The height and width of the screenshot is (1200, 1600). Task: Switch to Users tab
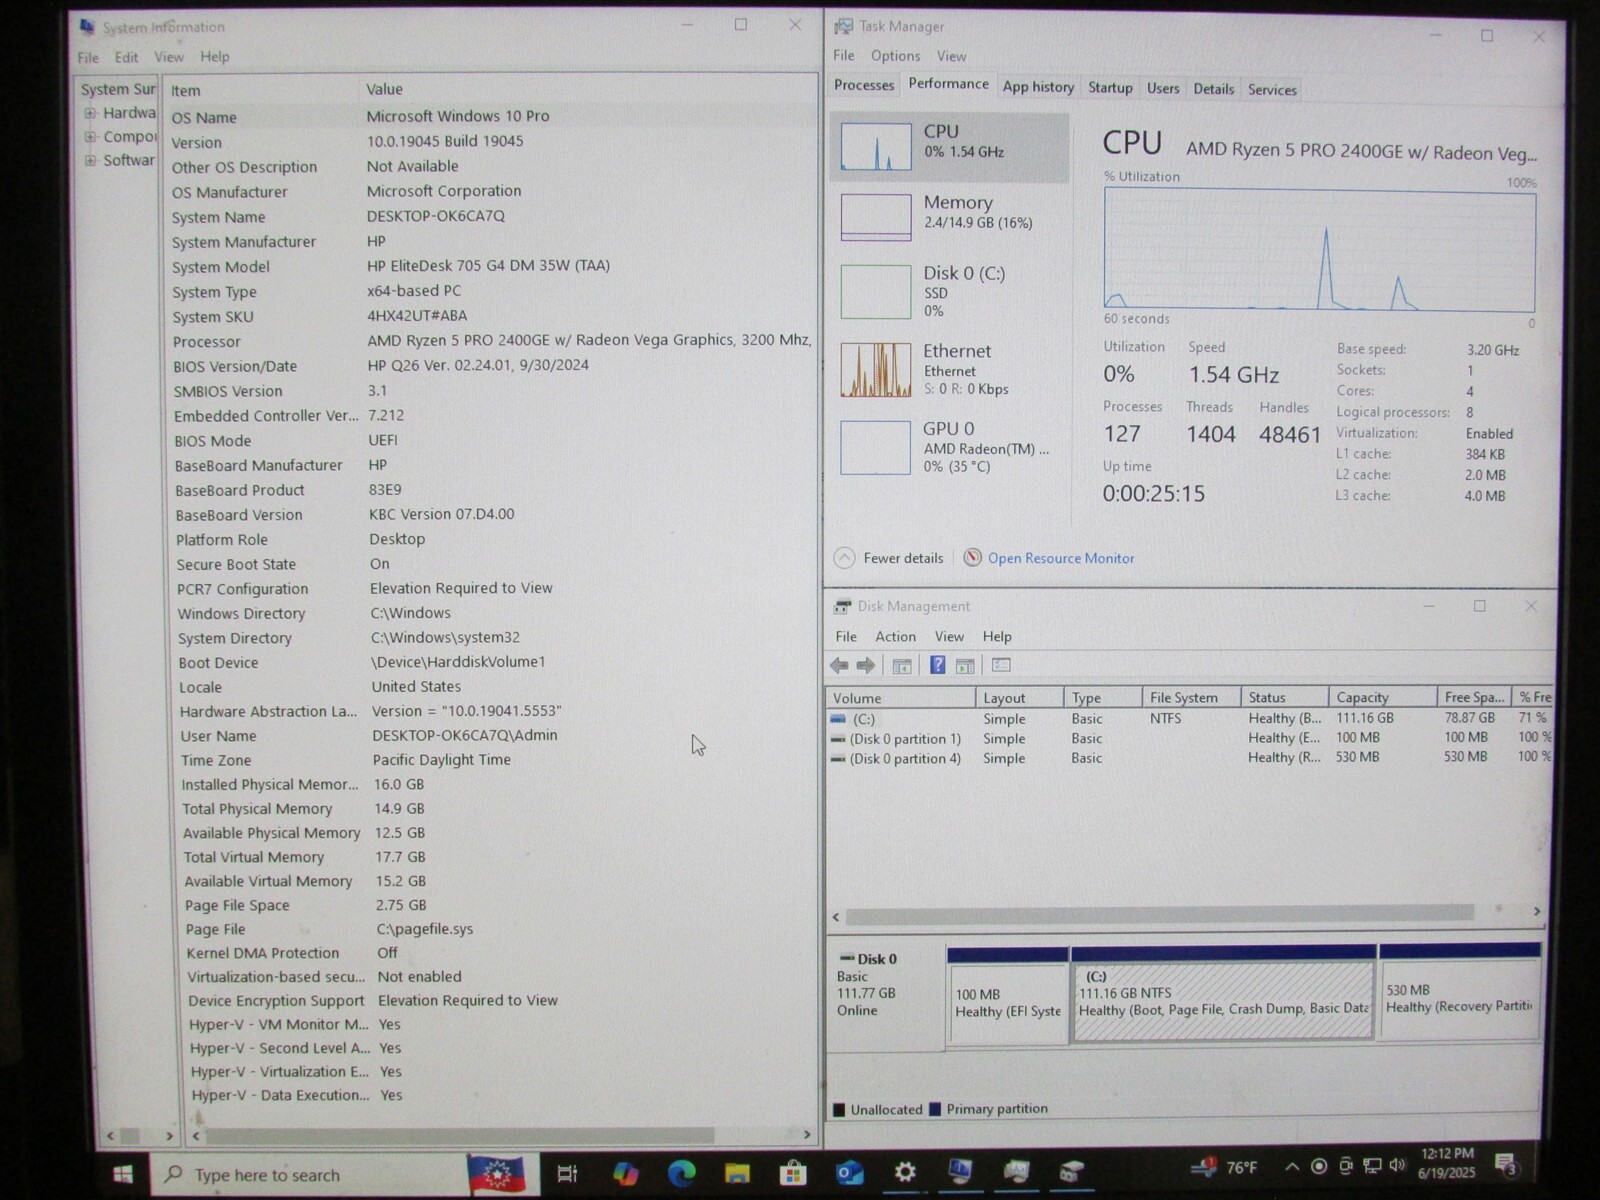pyautogui.click(x=1163, y=88)
